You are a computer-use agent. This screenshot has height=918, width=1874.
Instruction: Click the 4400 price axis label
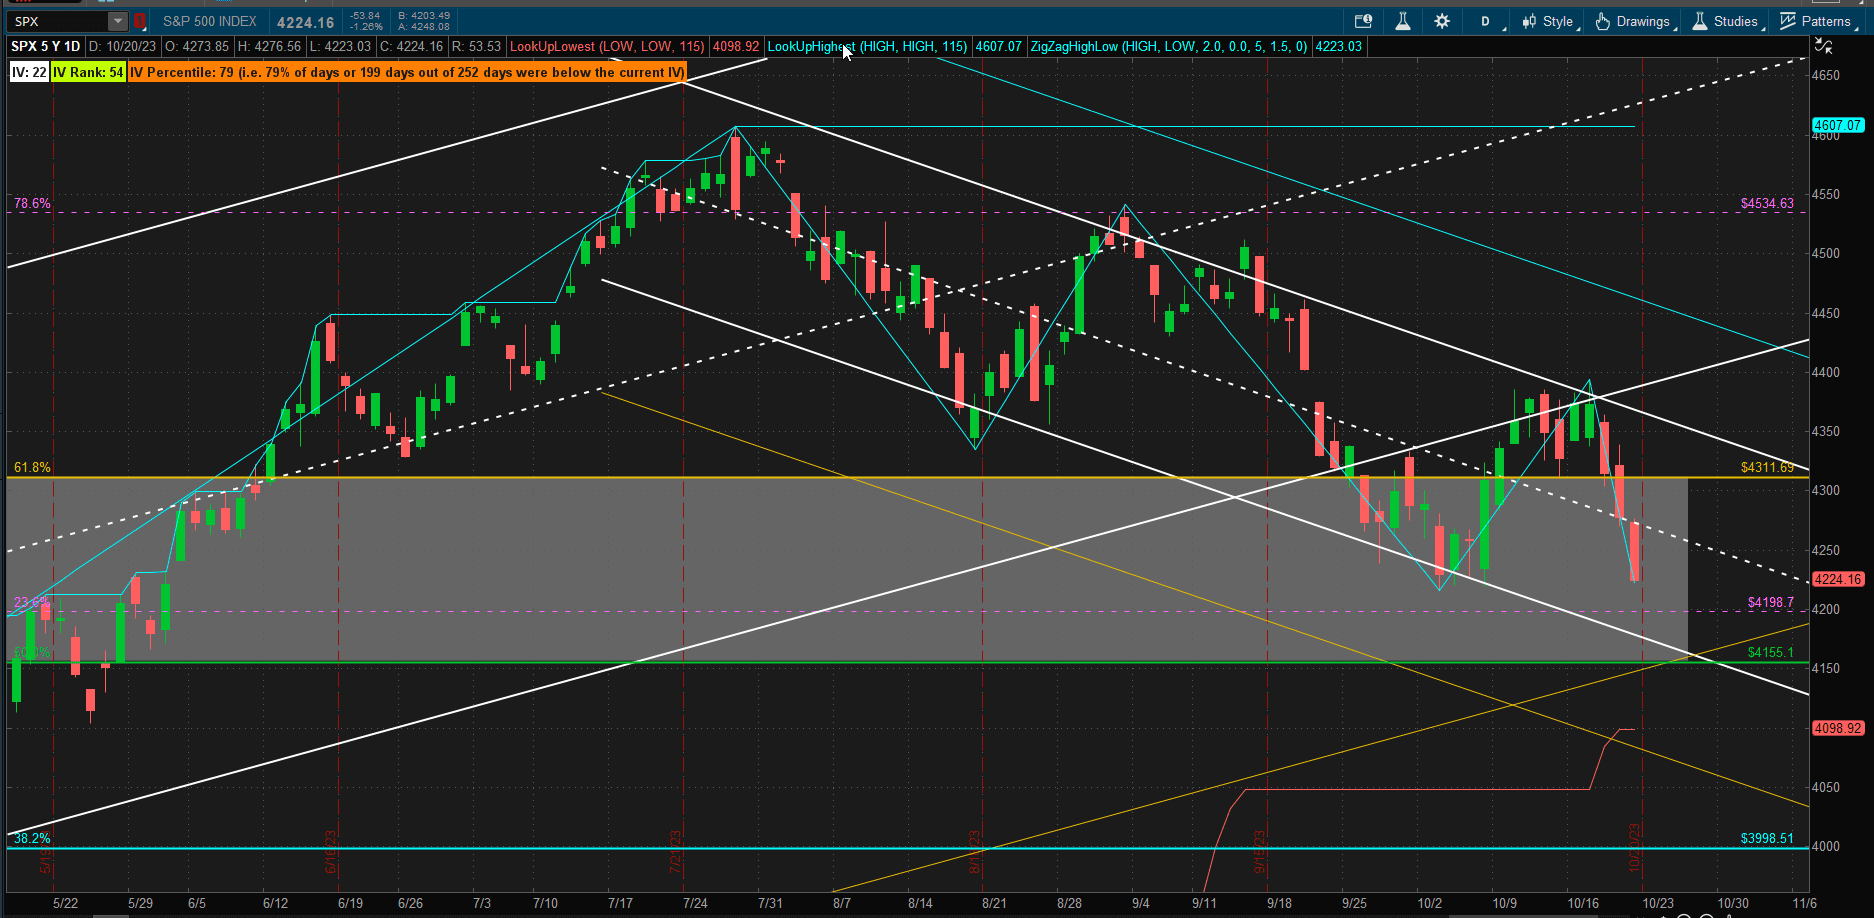(1826, 372)
